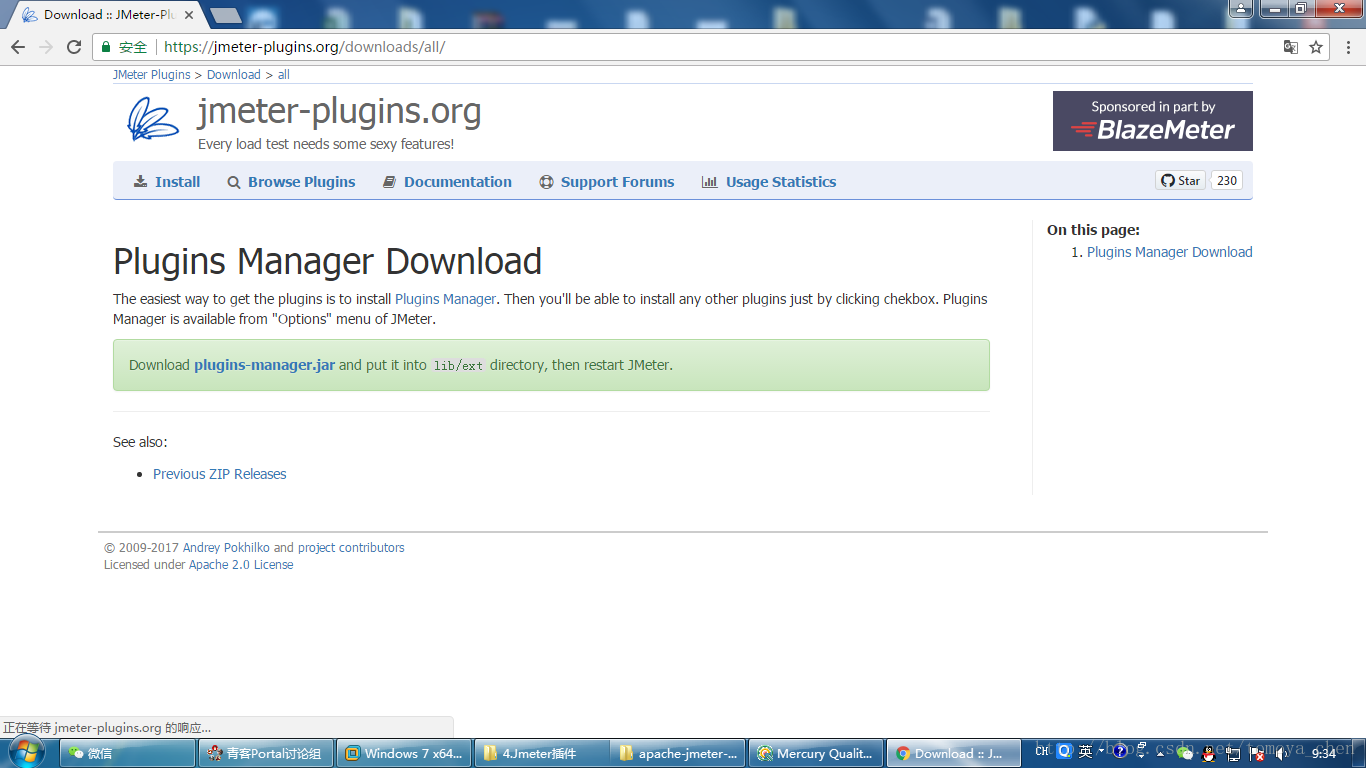Click the Chrome user profile button
The height and width of the screenshot is (768, 1366).
(1240, 8)
